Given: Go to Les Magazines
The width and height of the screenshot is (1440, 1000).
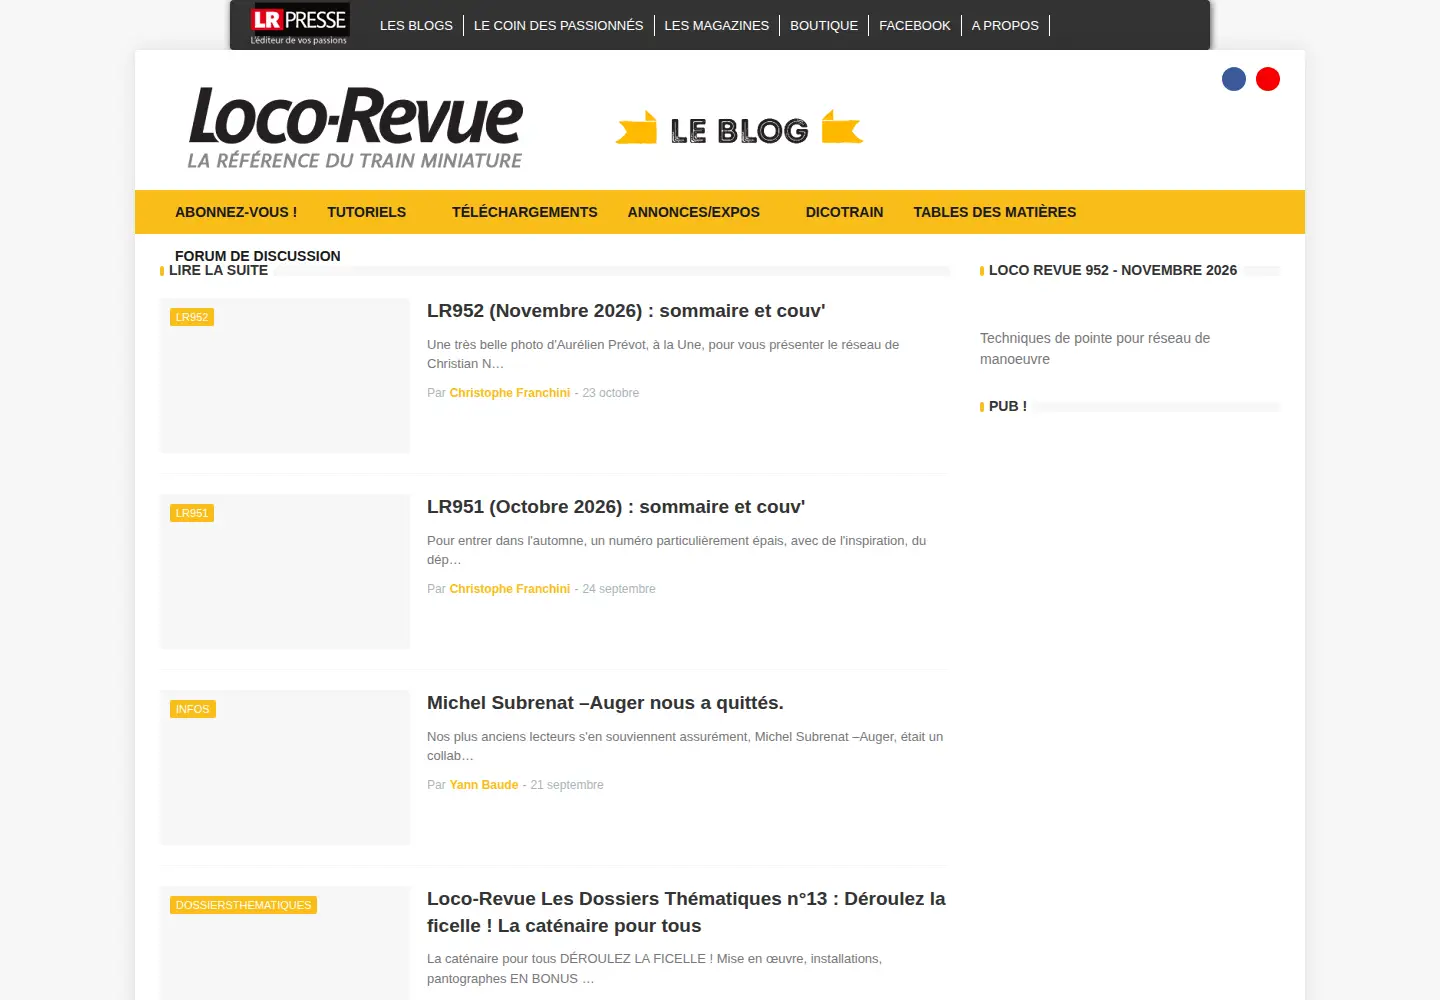Looking at the screenshot, I should (717, 25).
